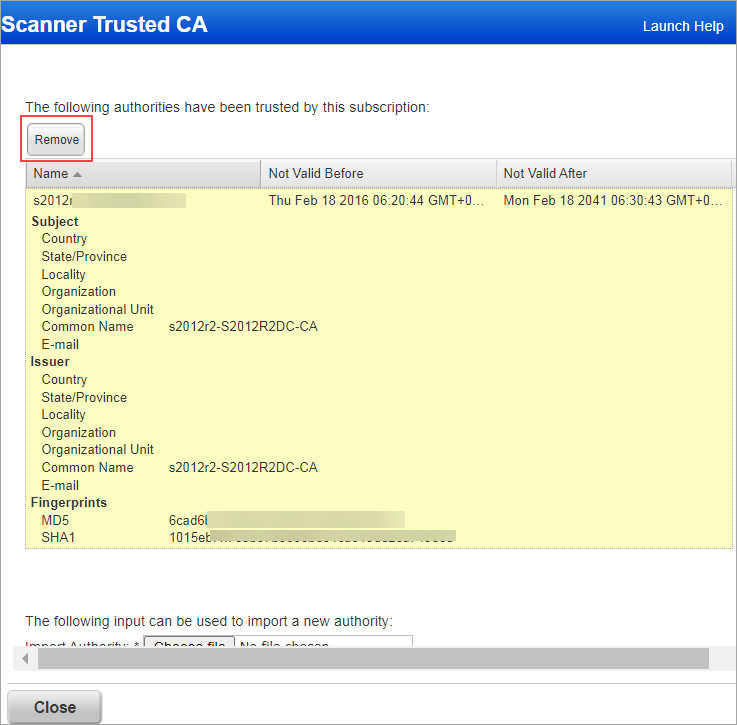The image size is (737, 725).
Task: Click the Fingerprints section heading
Action: coord(69,503)
